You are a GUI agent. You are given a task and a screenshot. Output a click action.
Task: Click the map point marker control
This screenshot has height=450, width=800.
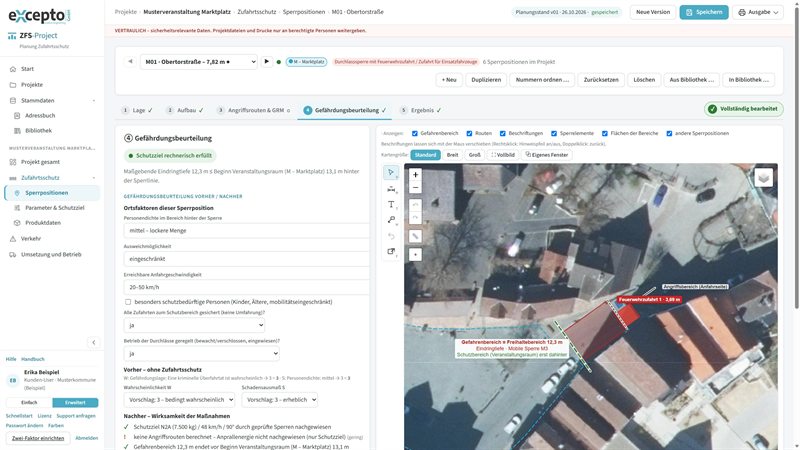[x=415, y=254]
